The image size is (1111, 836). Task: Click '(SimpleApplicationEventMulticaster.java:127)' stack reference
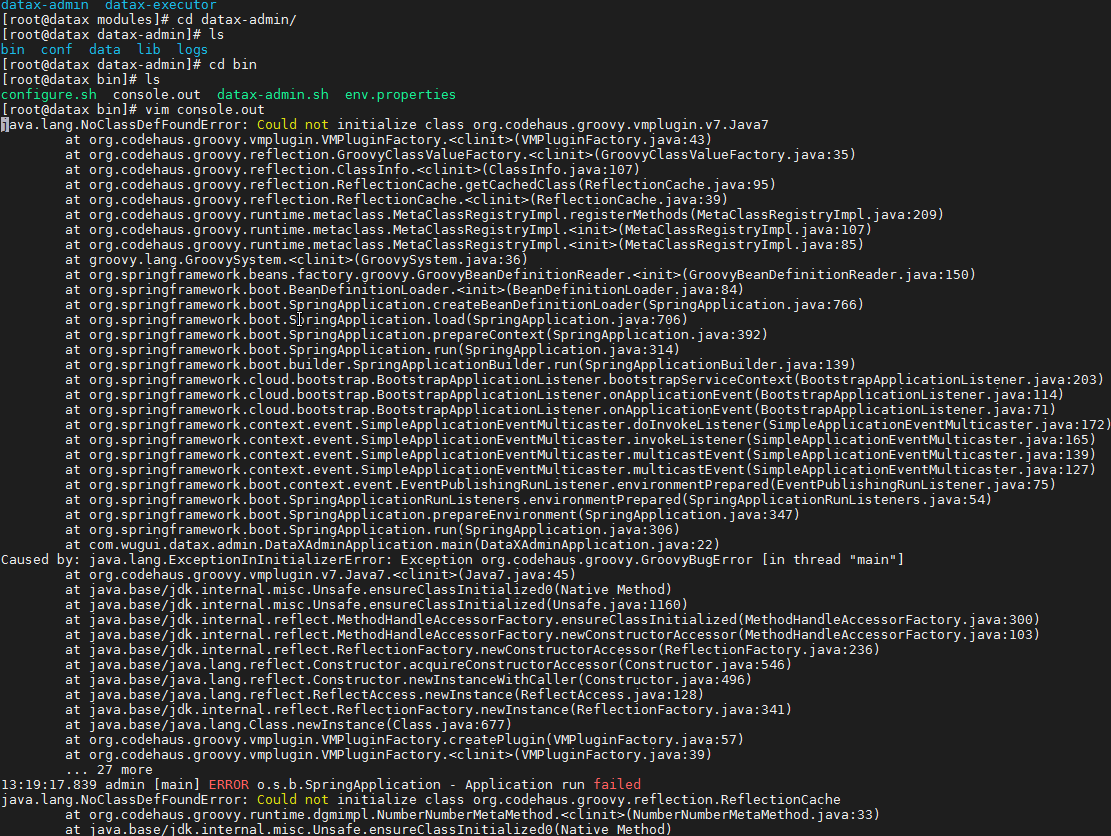(x=920, y=470)
